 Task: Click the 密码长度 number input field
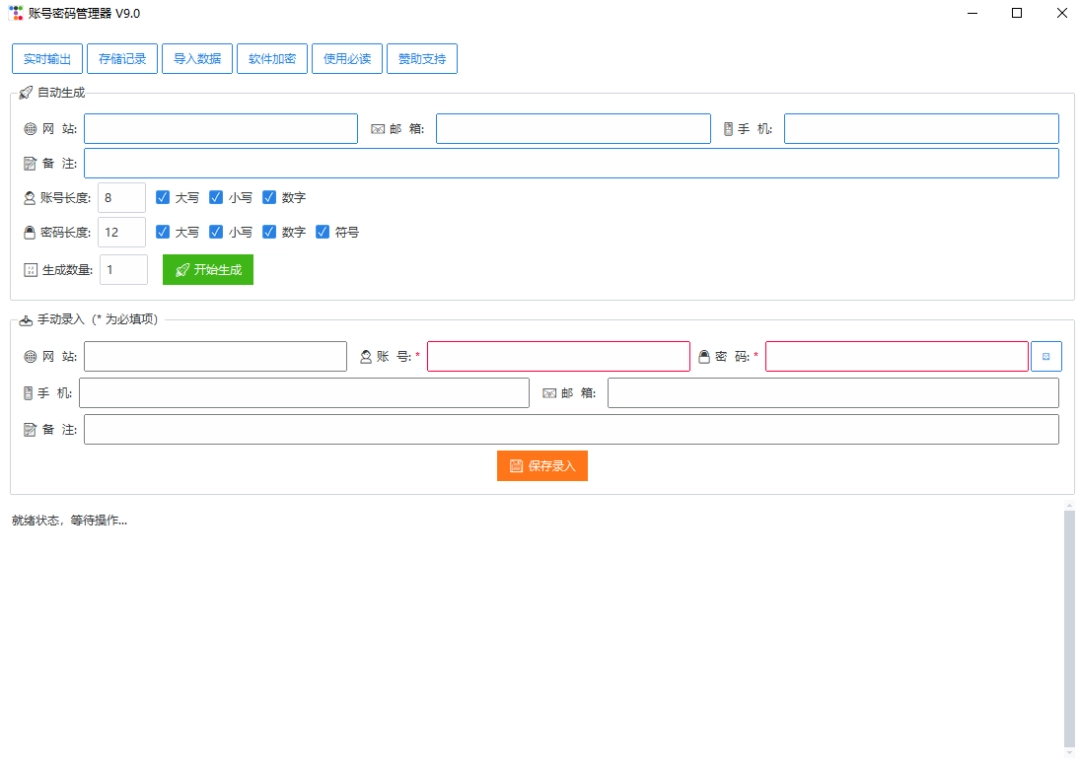[x=122, y=232]
